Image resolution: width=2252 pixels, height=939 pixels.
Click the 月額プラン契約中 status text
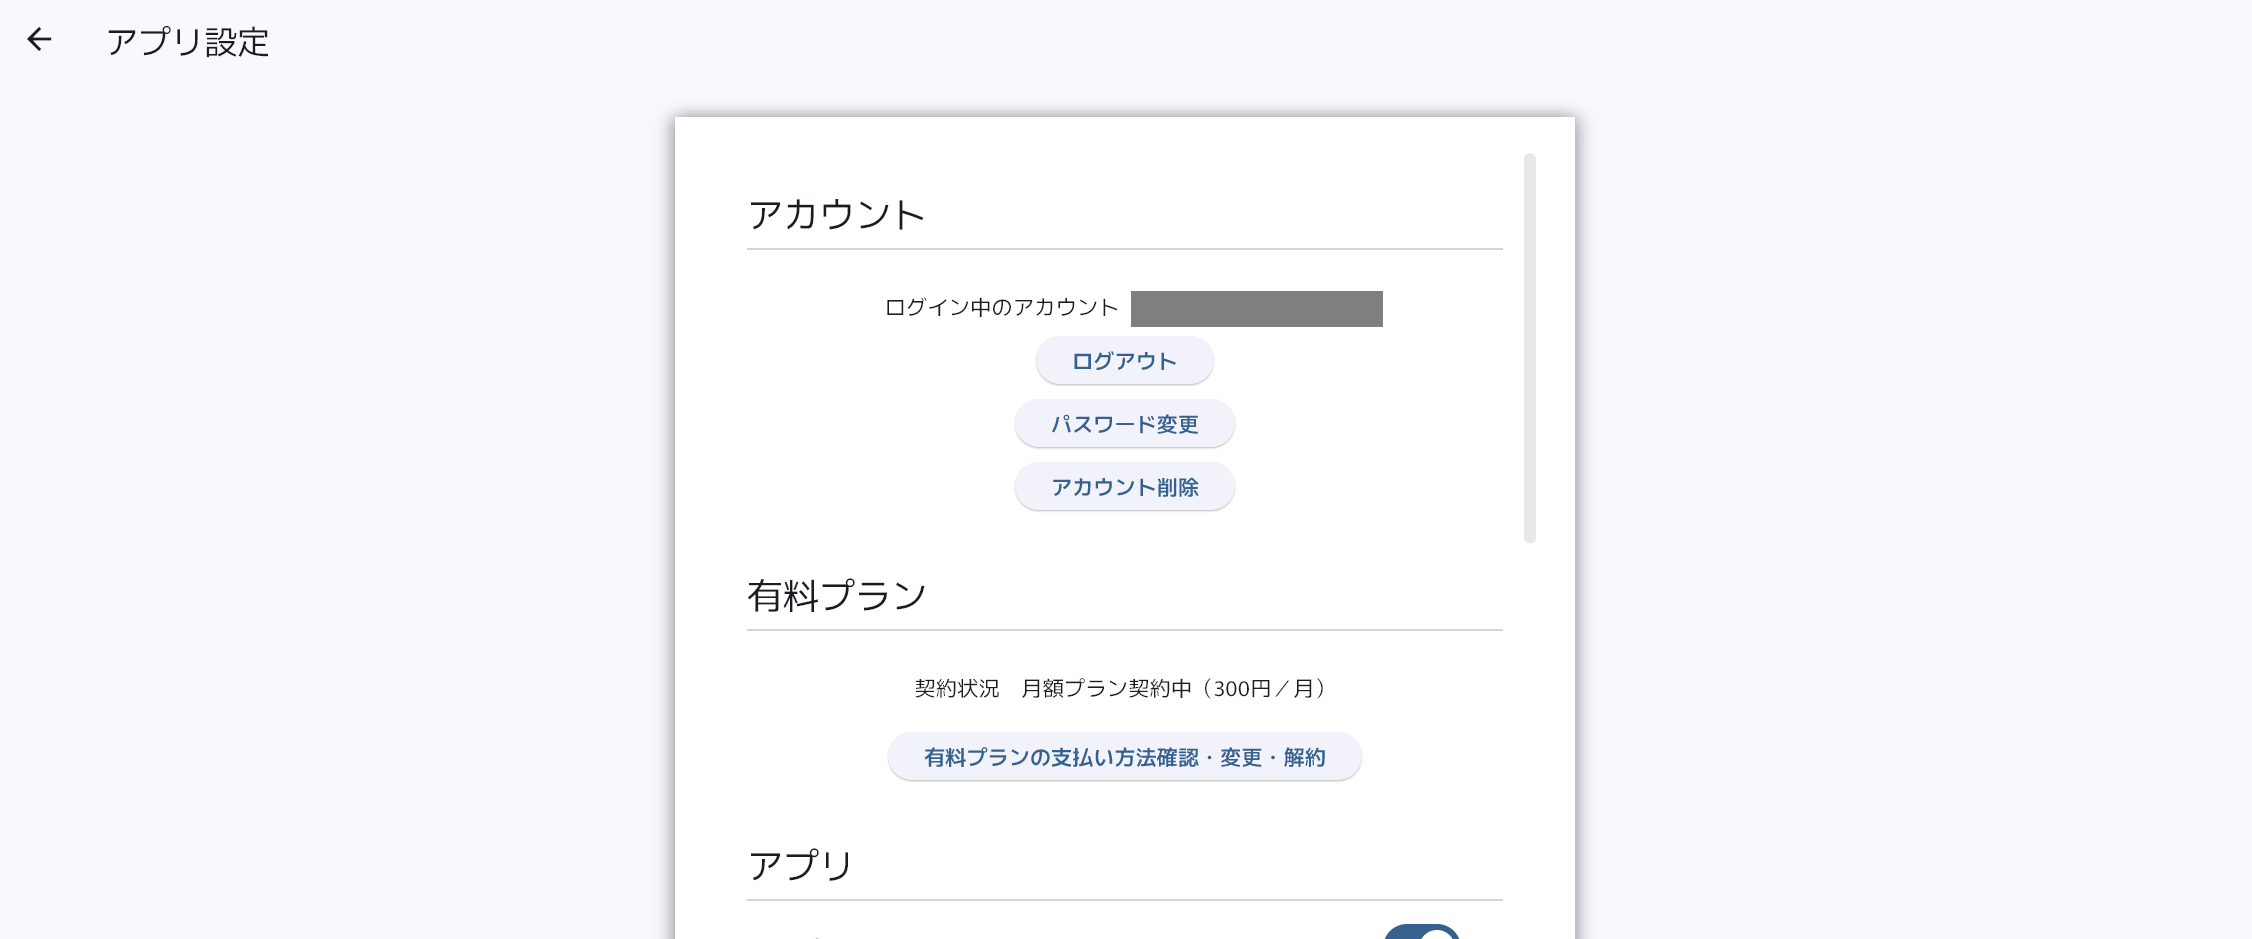tap(1106, 689)
